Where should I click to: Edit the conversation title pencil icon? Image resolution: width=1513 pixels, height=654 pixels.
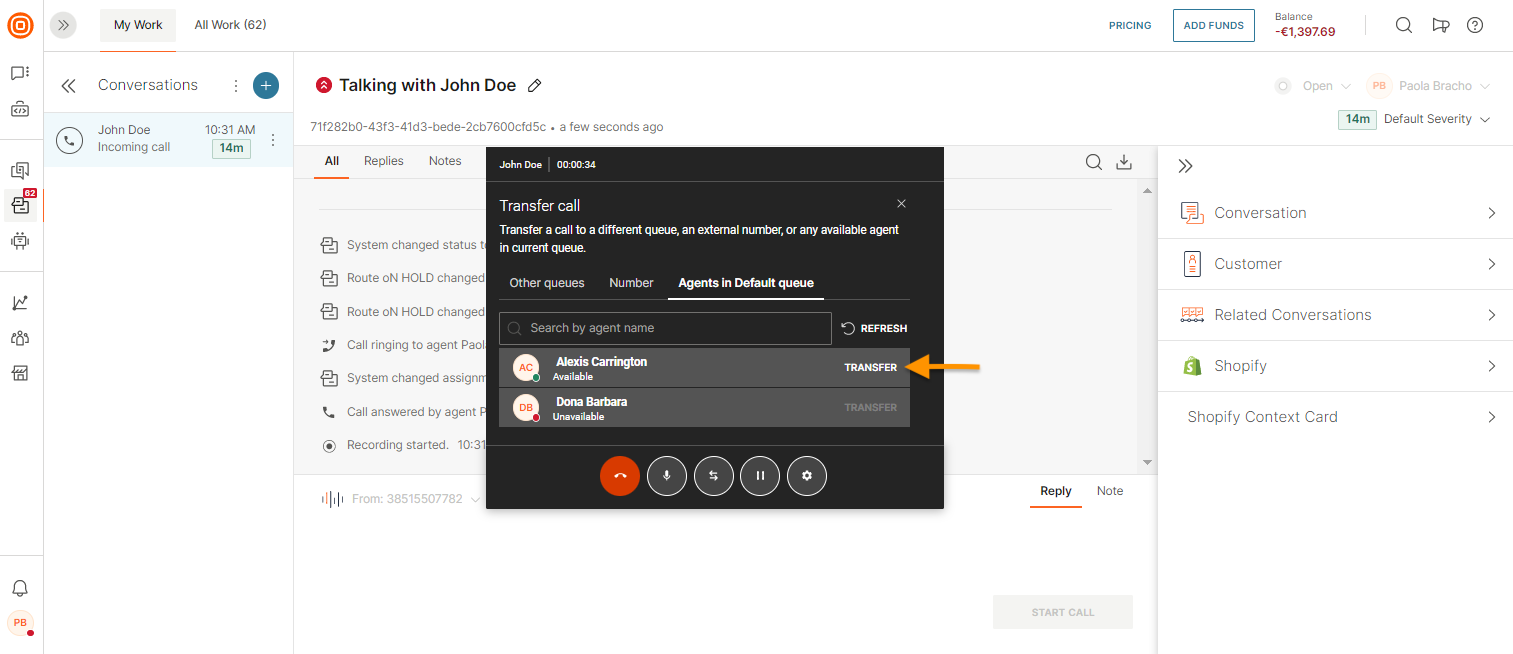click(x=535, y=86)
